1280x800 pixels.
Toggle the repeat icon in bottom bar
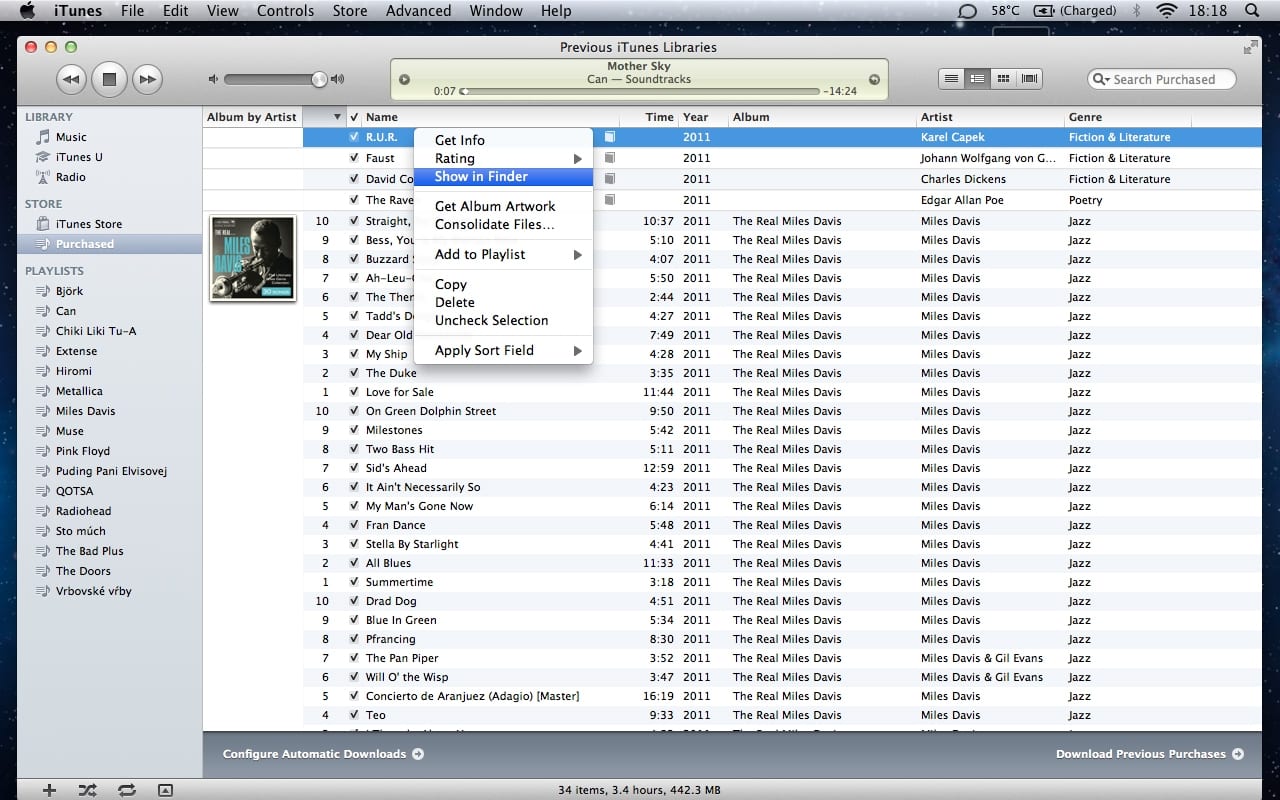[x=127, y=790]
